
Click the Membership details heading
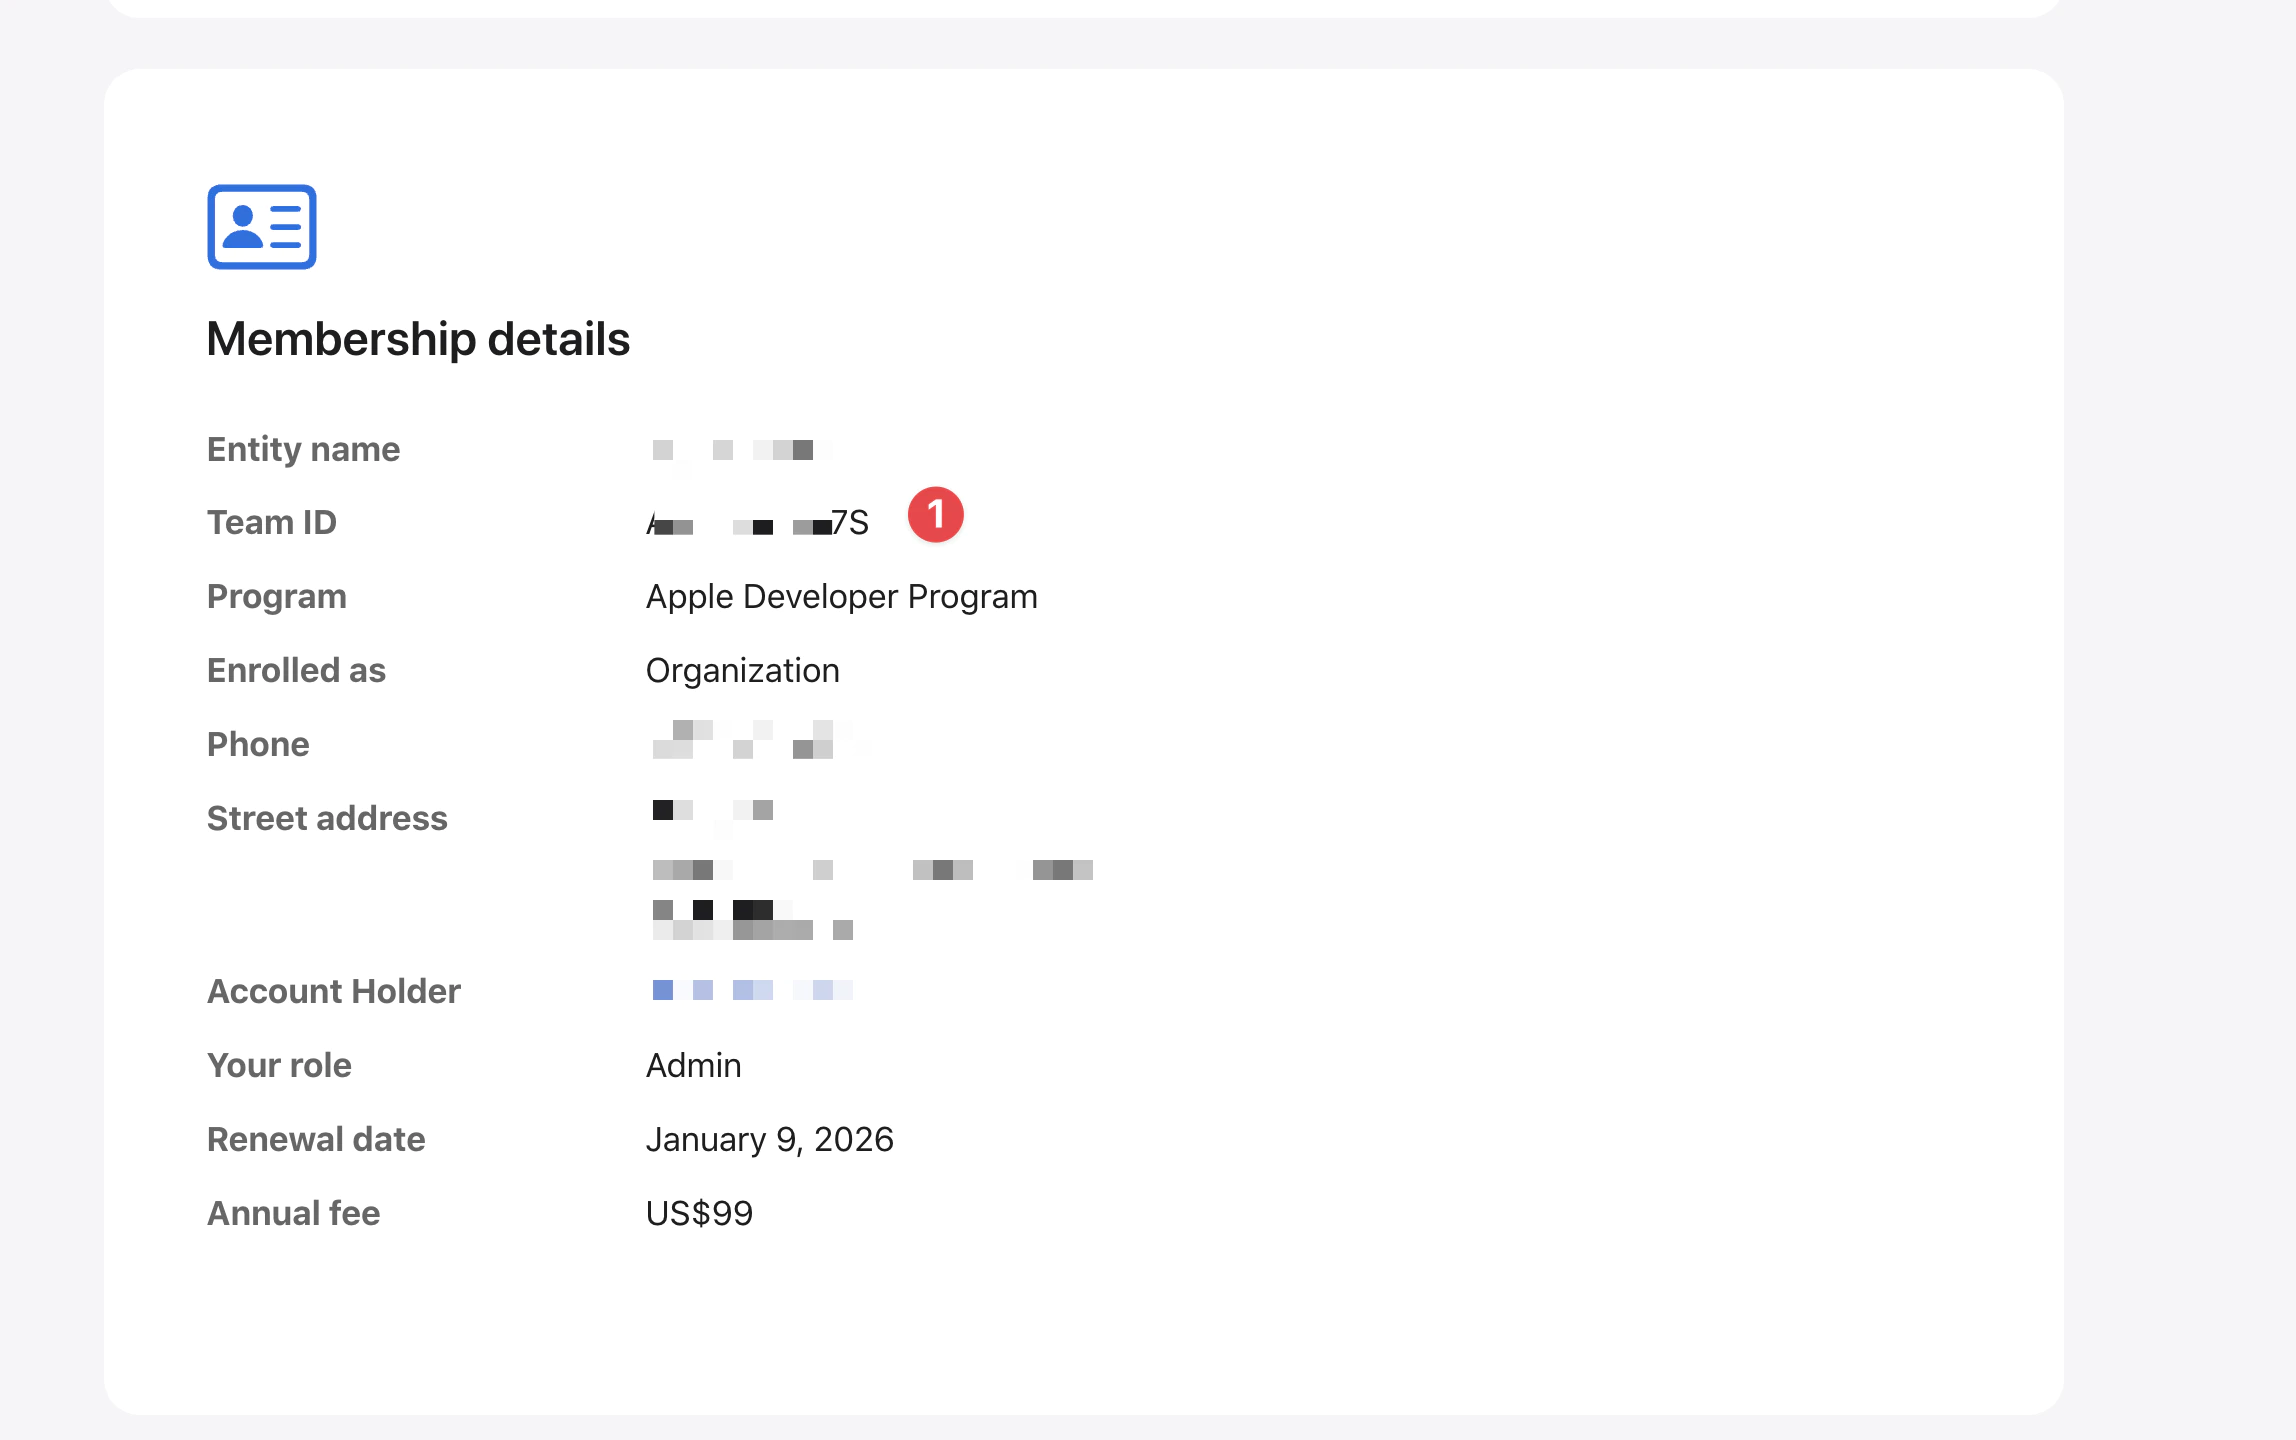pos(418,339)
